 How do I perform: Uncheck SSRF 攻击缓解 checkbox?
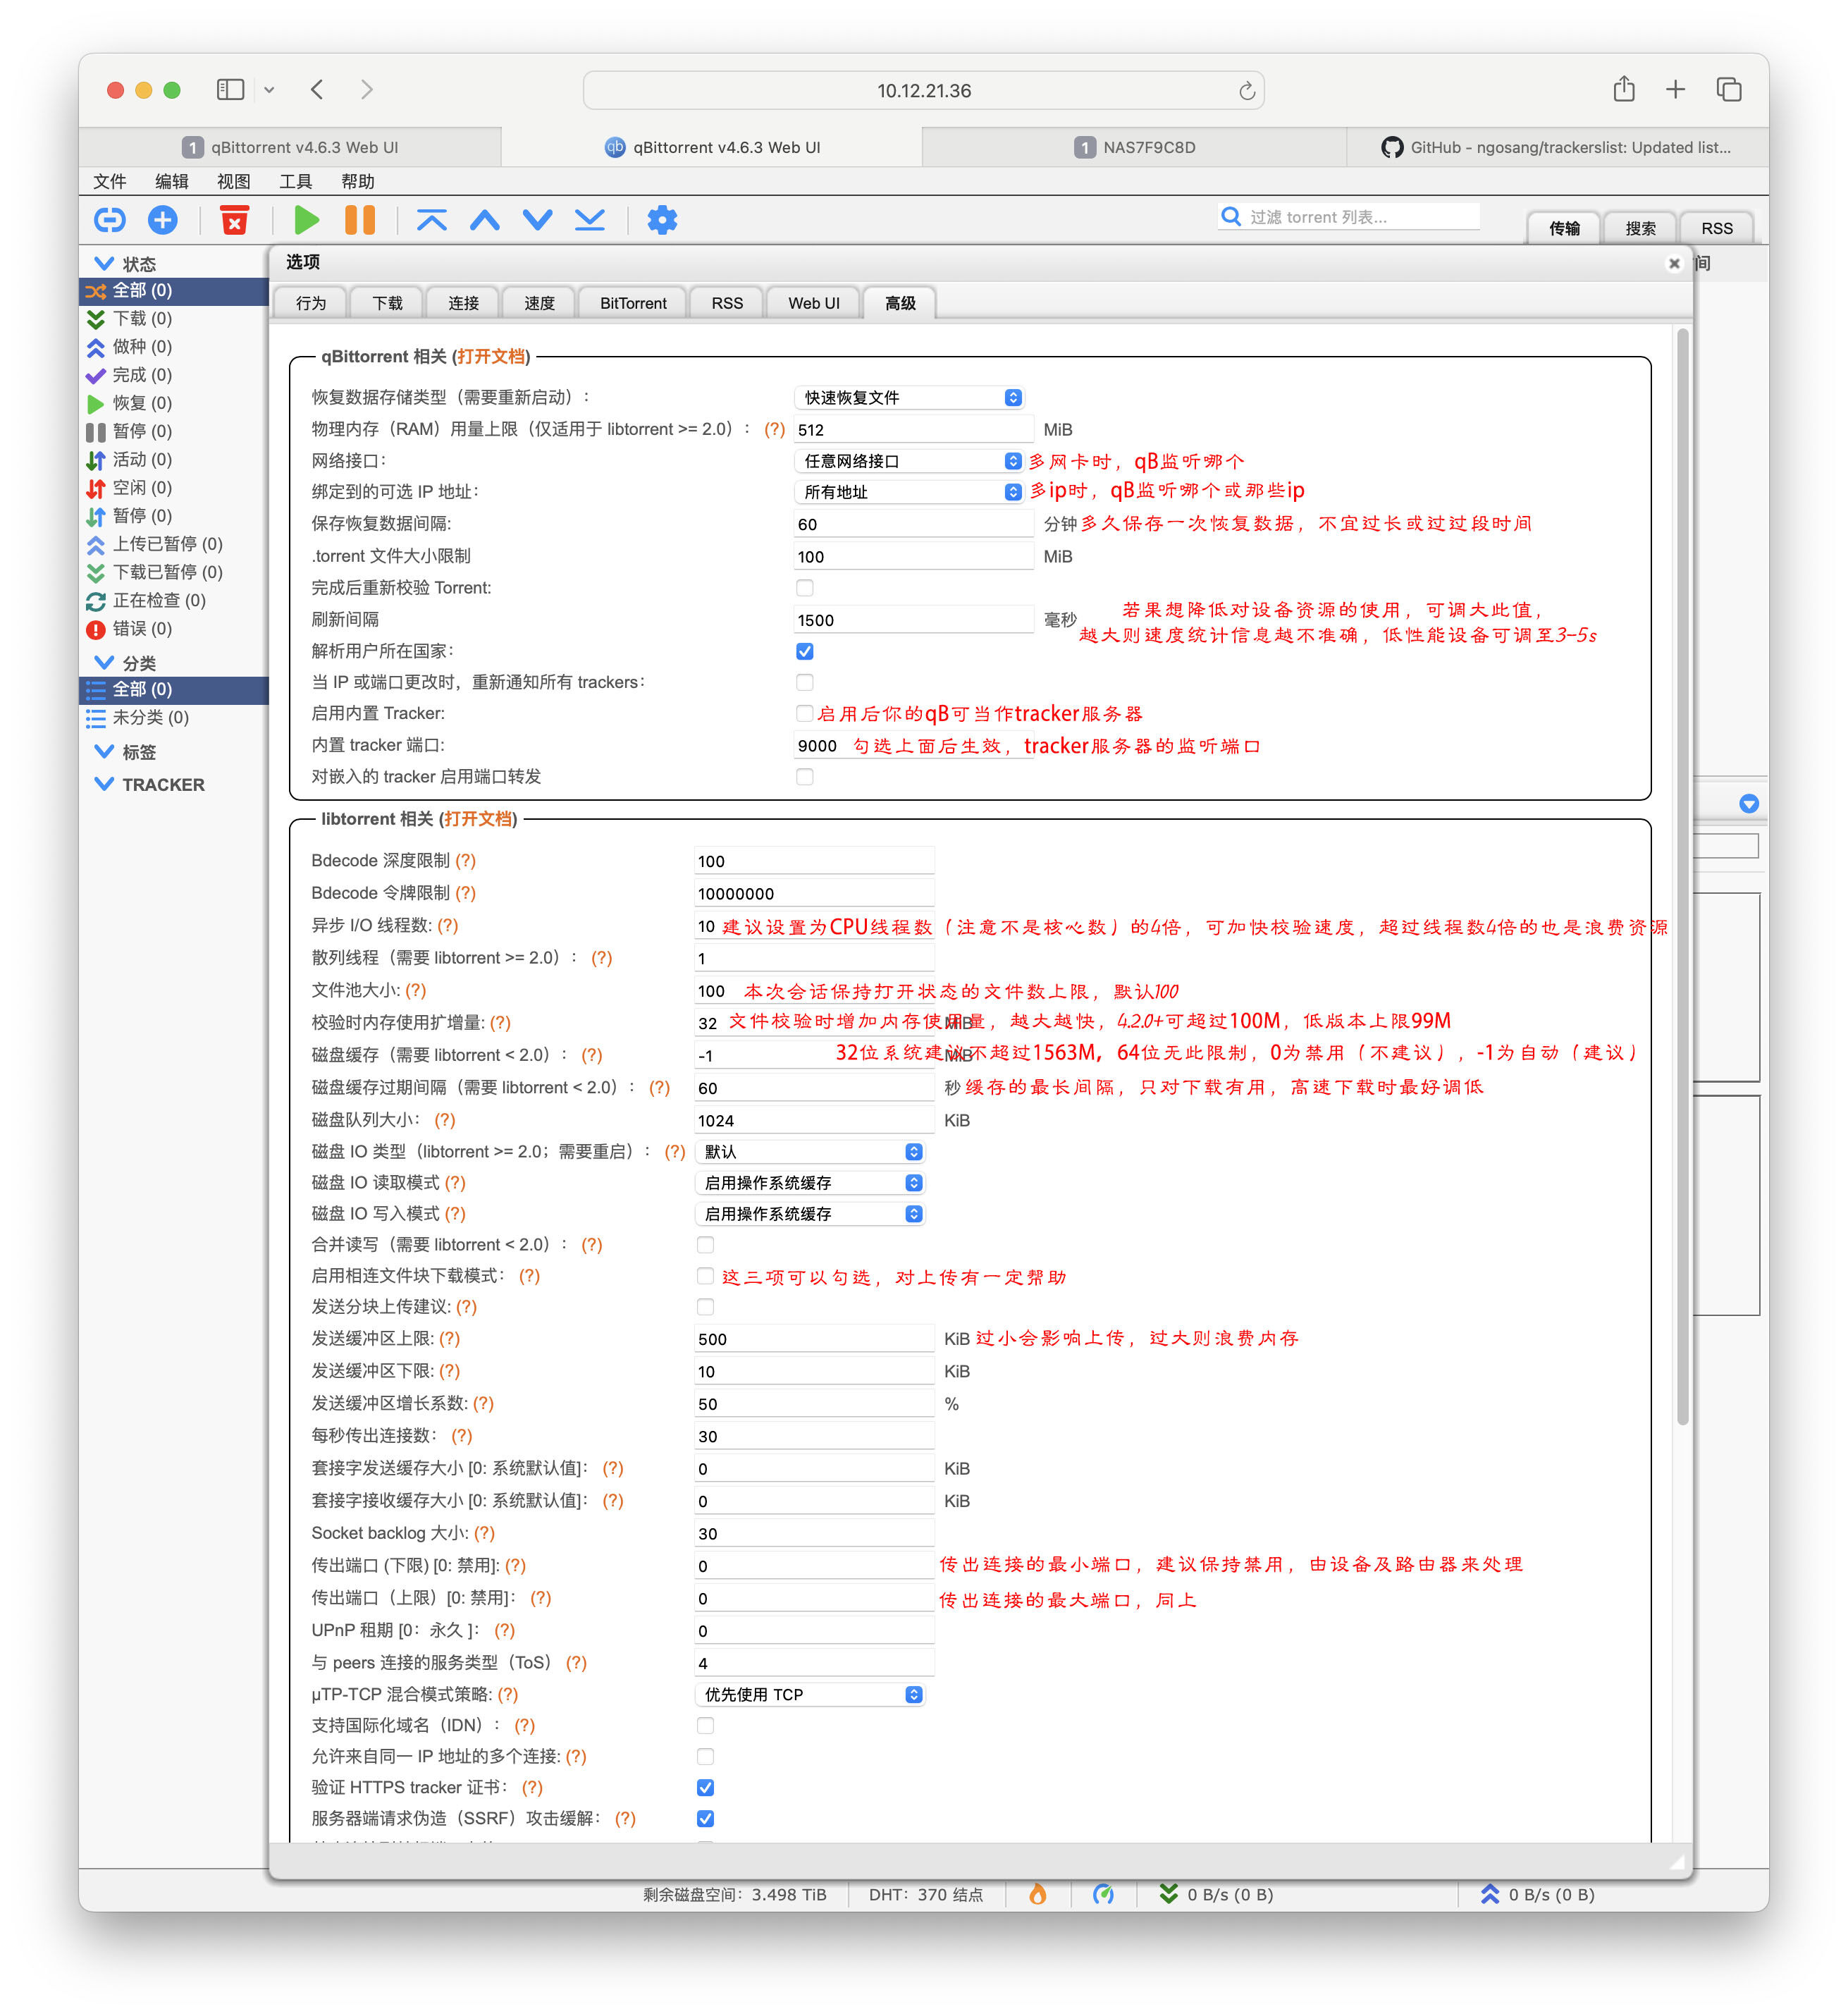point(706,1819)
